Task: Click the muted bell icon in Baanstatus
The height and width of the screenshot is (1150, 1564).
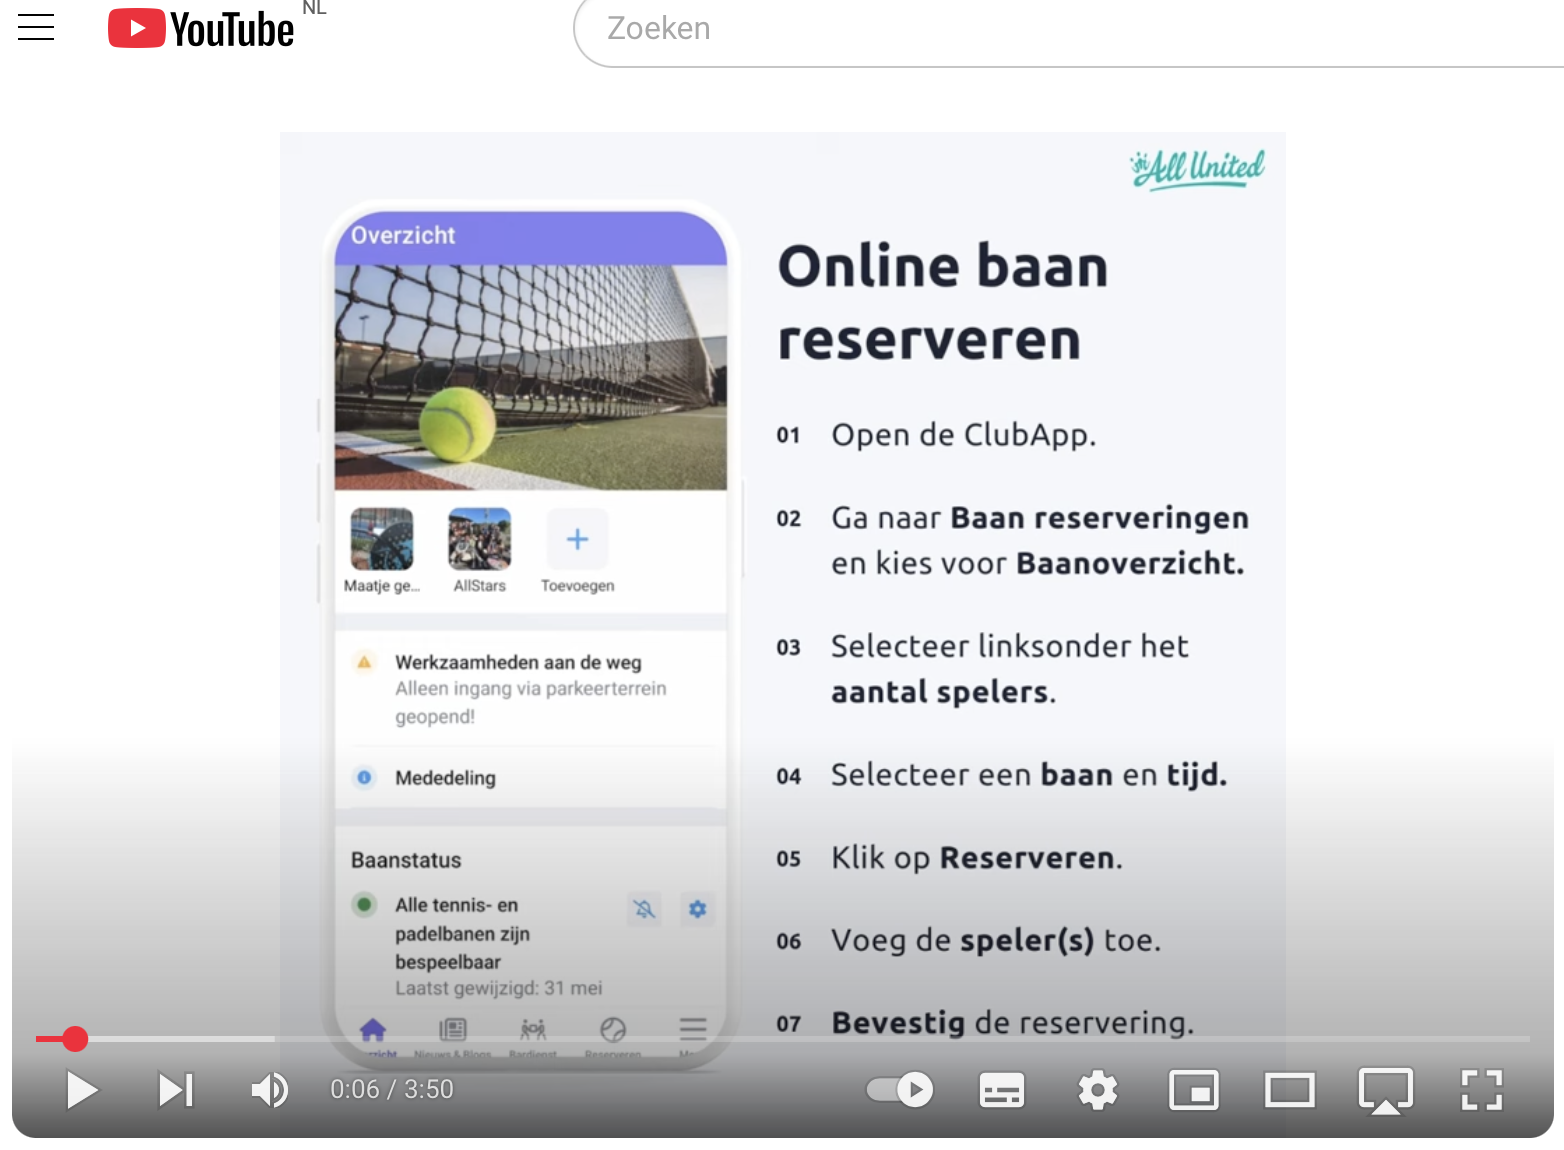Action: (x=644, y=909)
